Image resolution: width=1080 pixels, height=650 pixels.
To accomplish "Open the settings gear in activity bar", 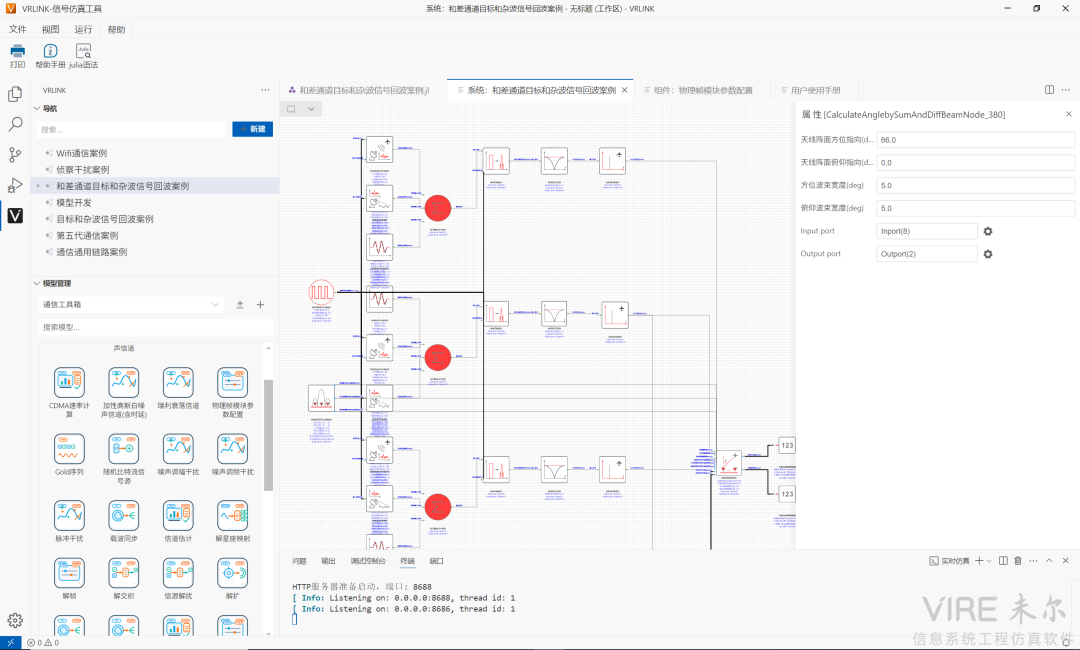I will (14, 620).
